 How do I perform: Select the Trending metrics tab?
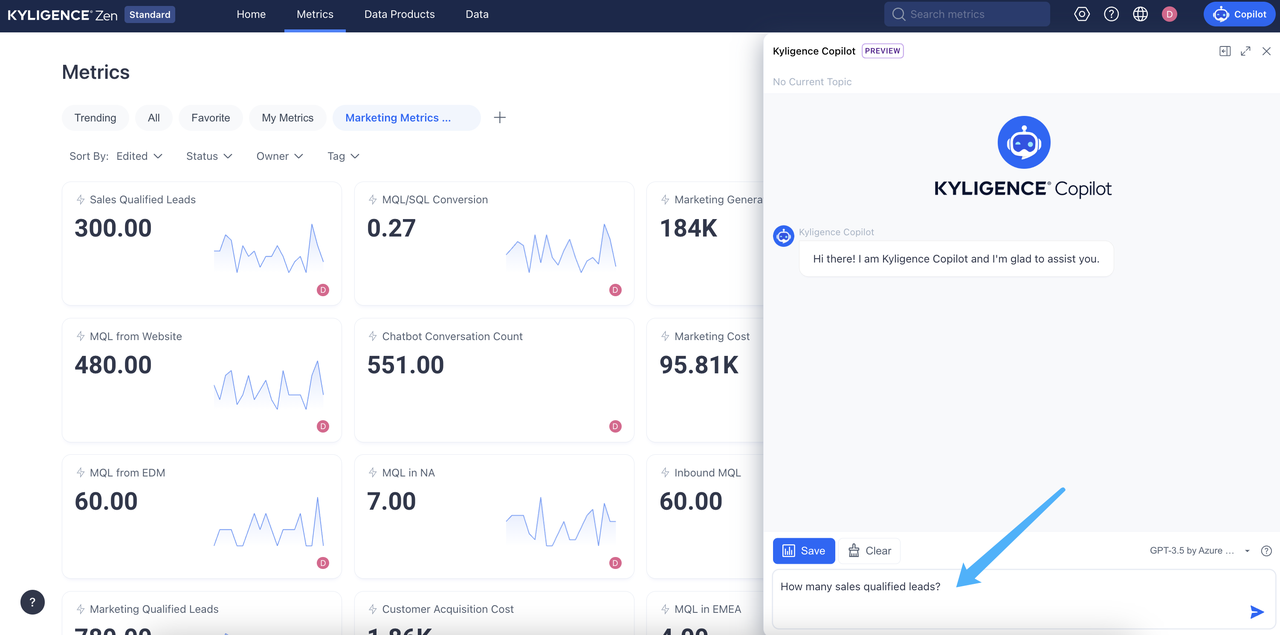[95, 117]
